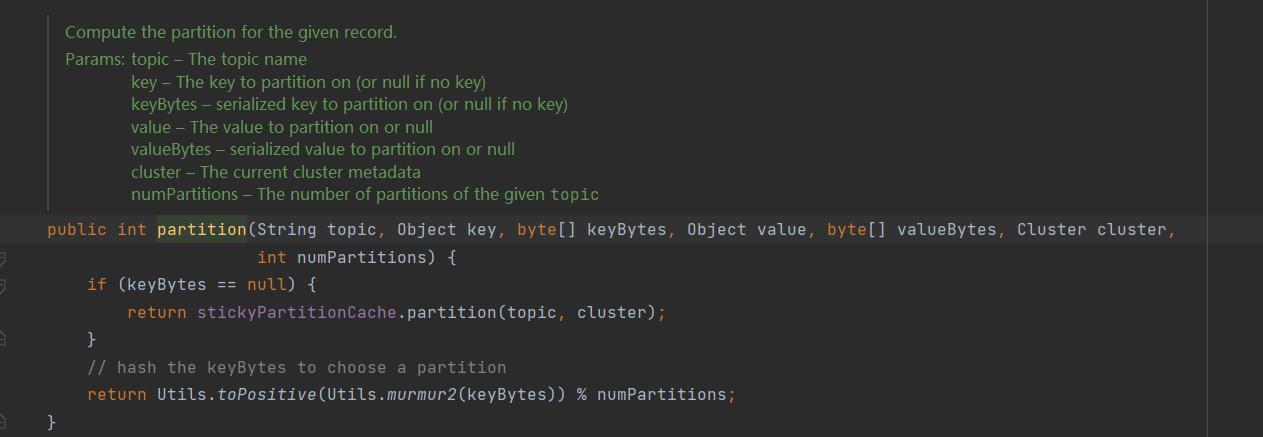1263x437 pixels.
Task: Collapse the partition method using its gutter fold marker
Action: coord(3,258)
